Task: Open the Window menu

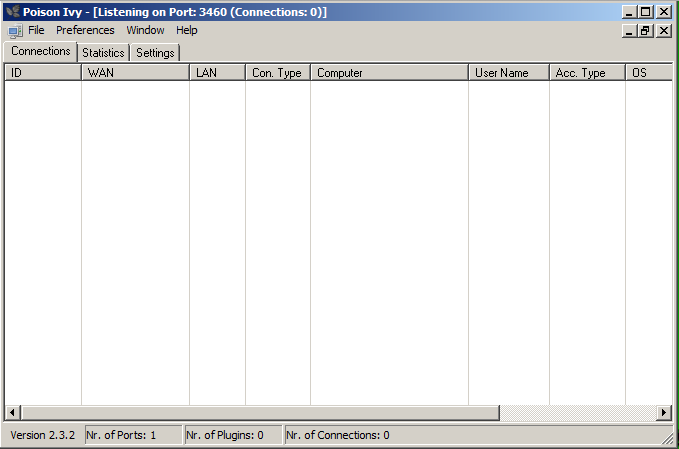Action: [145, 30]
